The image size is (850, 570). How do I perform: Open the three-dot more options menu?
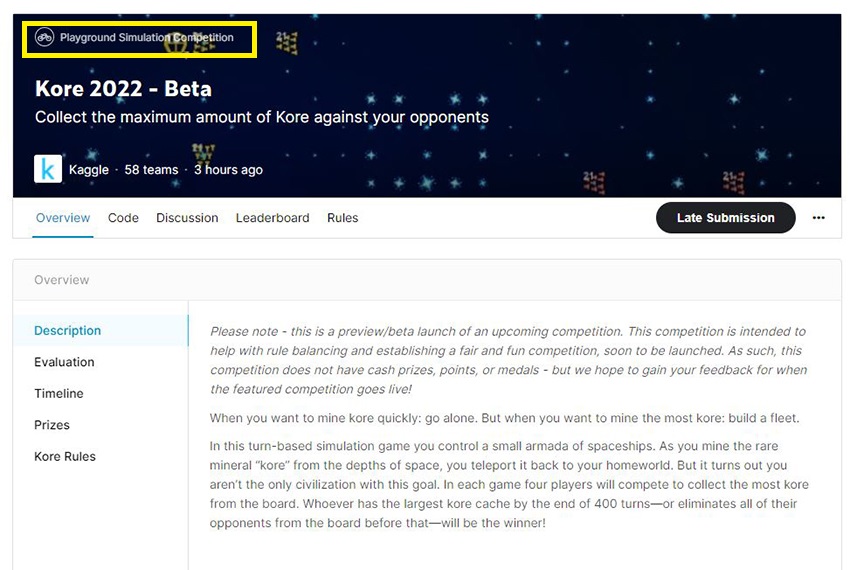[819, 218]
